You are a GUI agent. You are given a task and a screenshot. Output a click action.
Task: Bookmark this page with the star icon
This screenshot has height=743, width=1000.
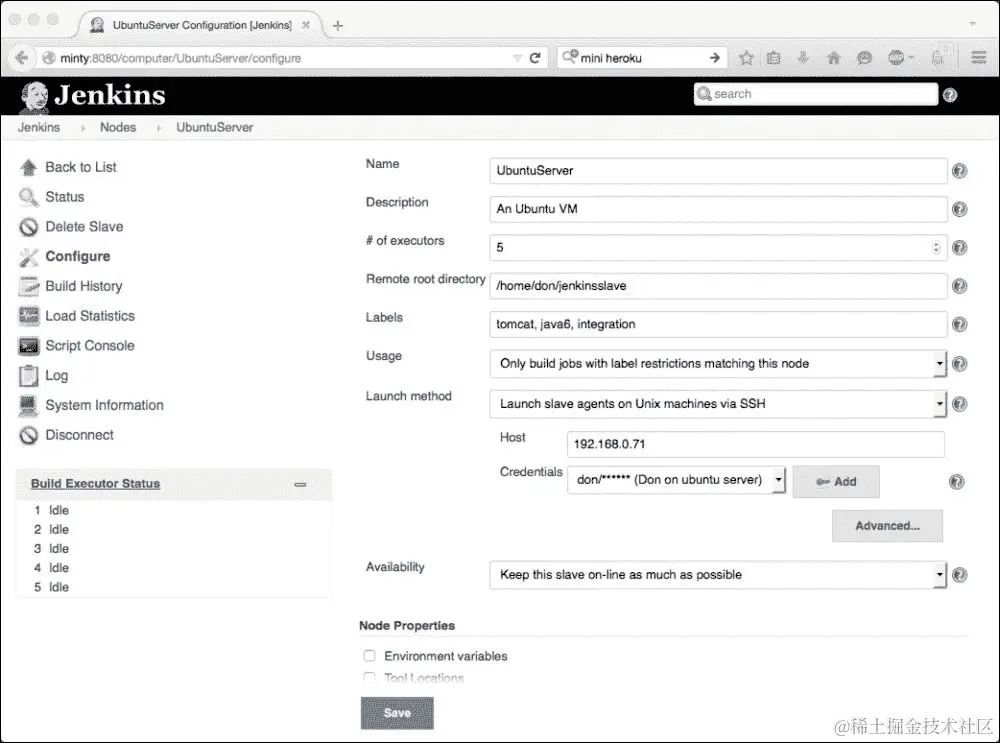(x=746, y=58)
